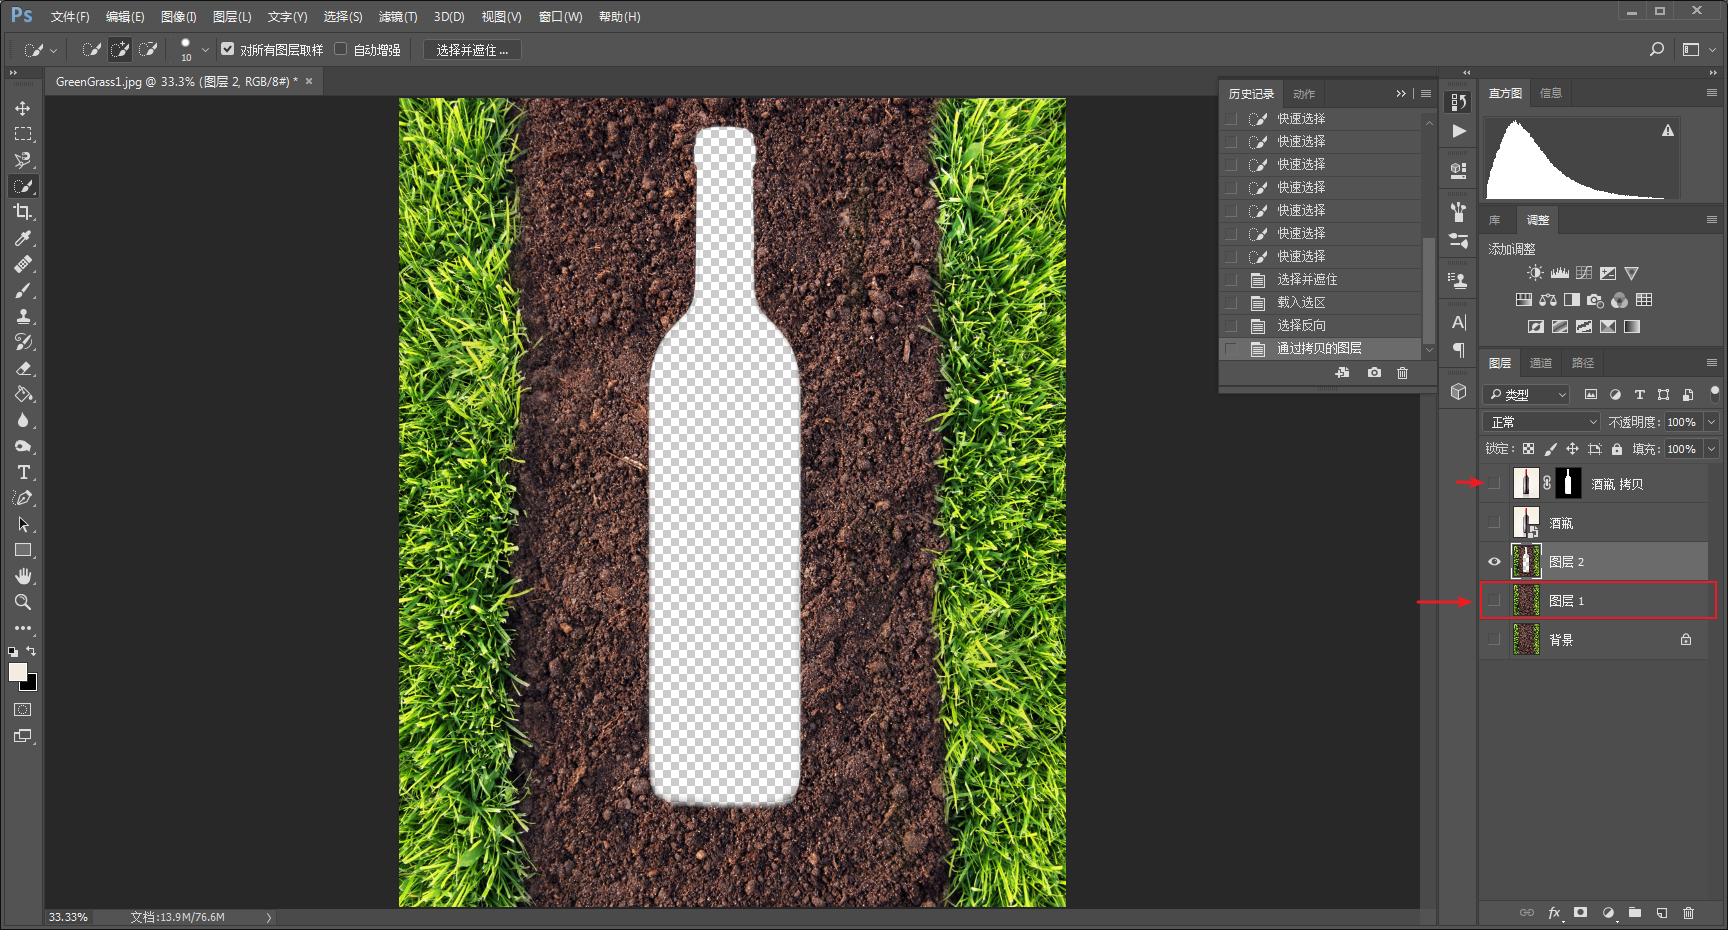Open the blend mode 正常 dropdown
Screen dimensions: 1728x930
click(x=1541, y=422)
